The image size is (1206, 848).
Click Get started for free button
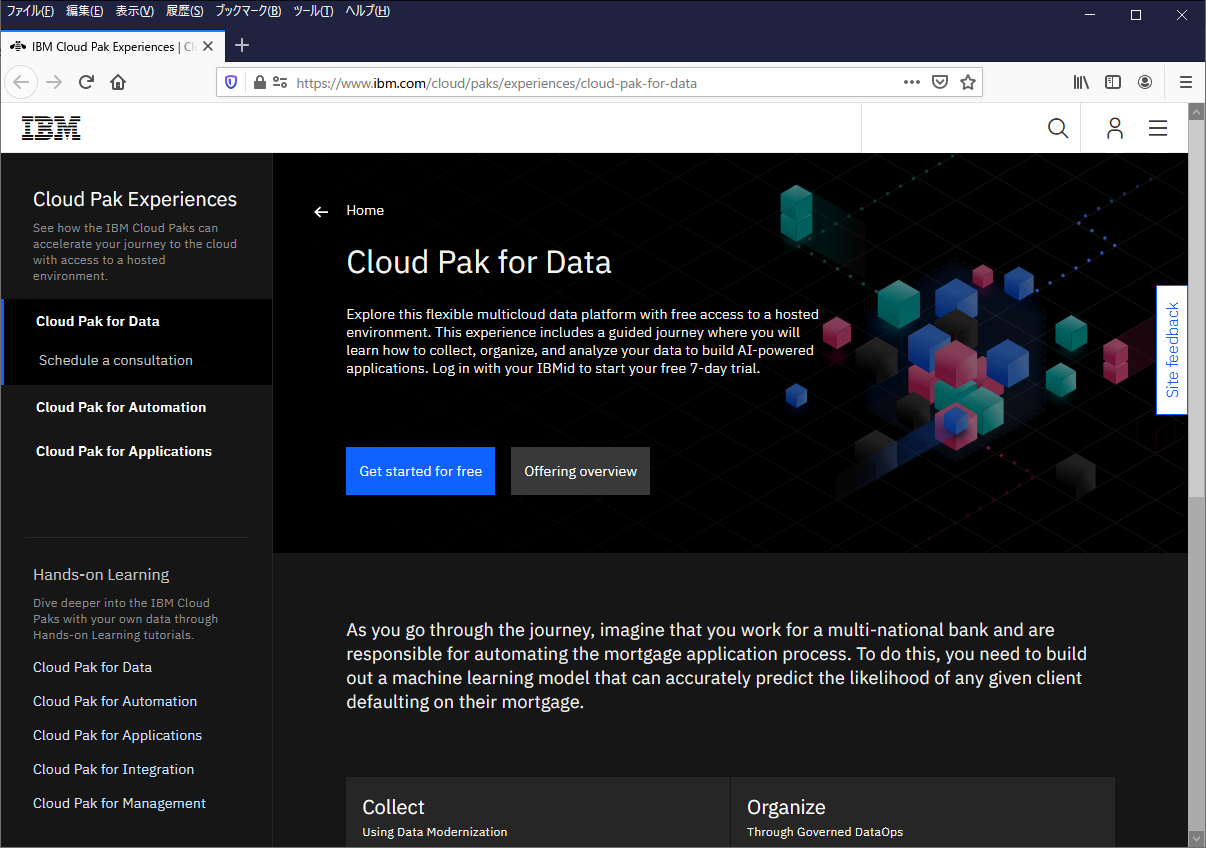pos(420,471)
